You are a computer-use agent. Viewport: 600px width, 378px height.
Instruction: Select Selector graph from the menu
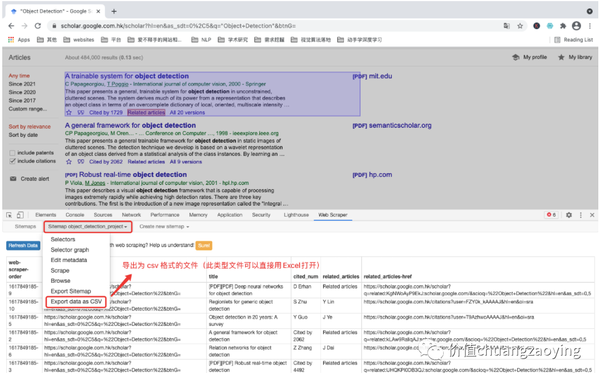click(70, 250)
